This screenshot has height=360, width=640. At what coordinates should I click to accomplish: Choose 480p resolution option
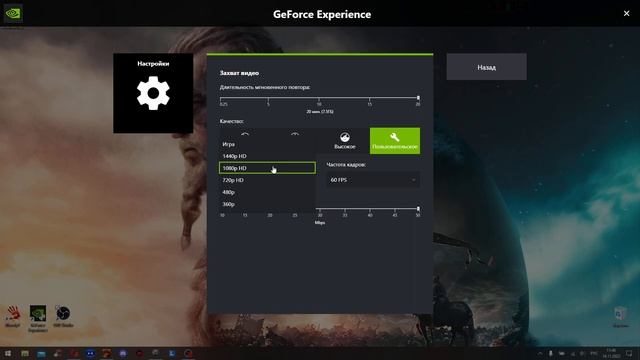coord(267,192)
